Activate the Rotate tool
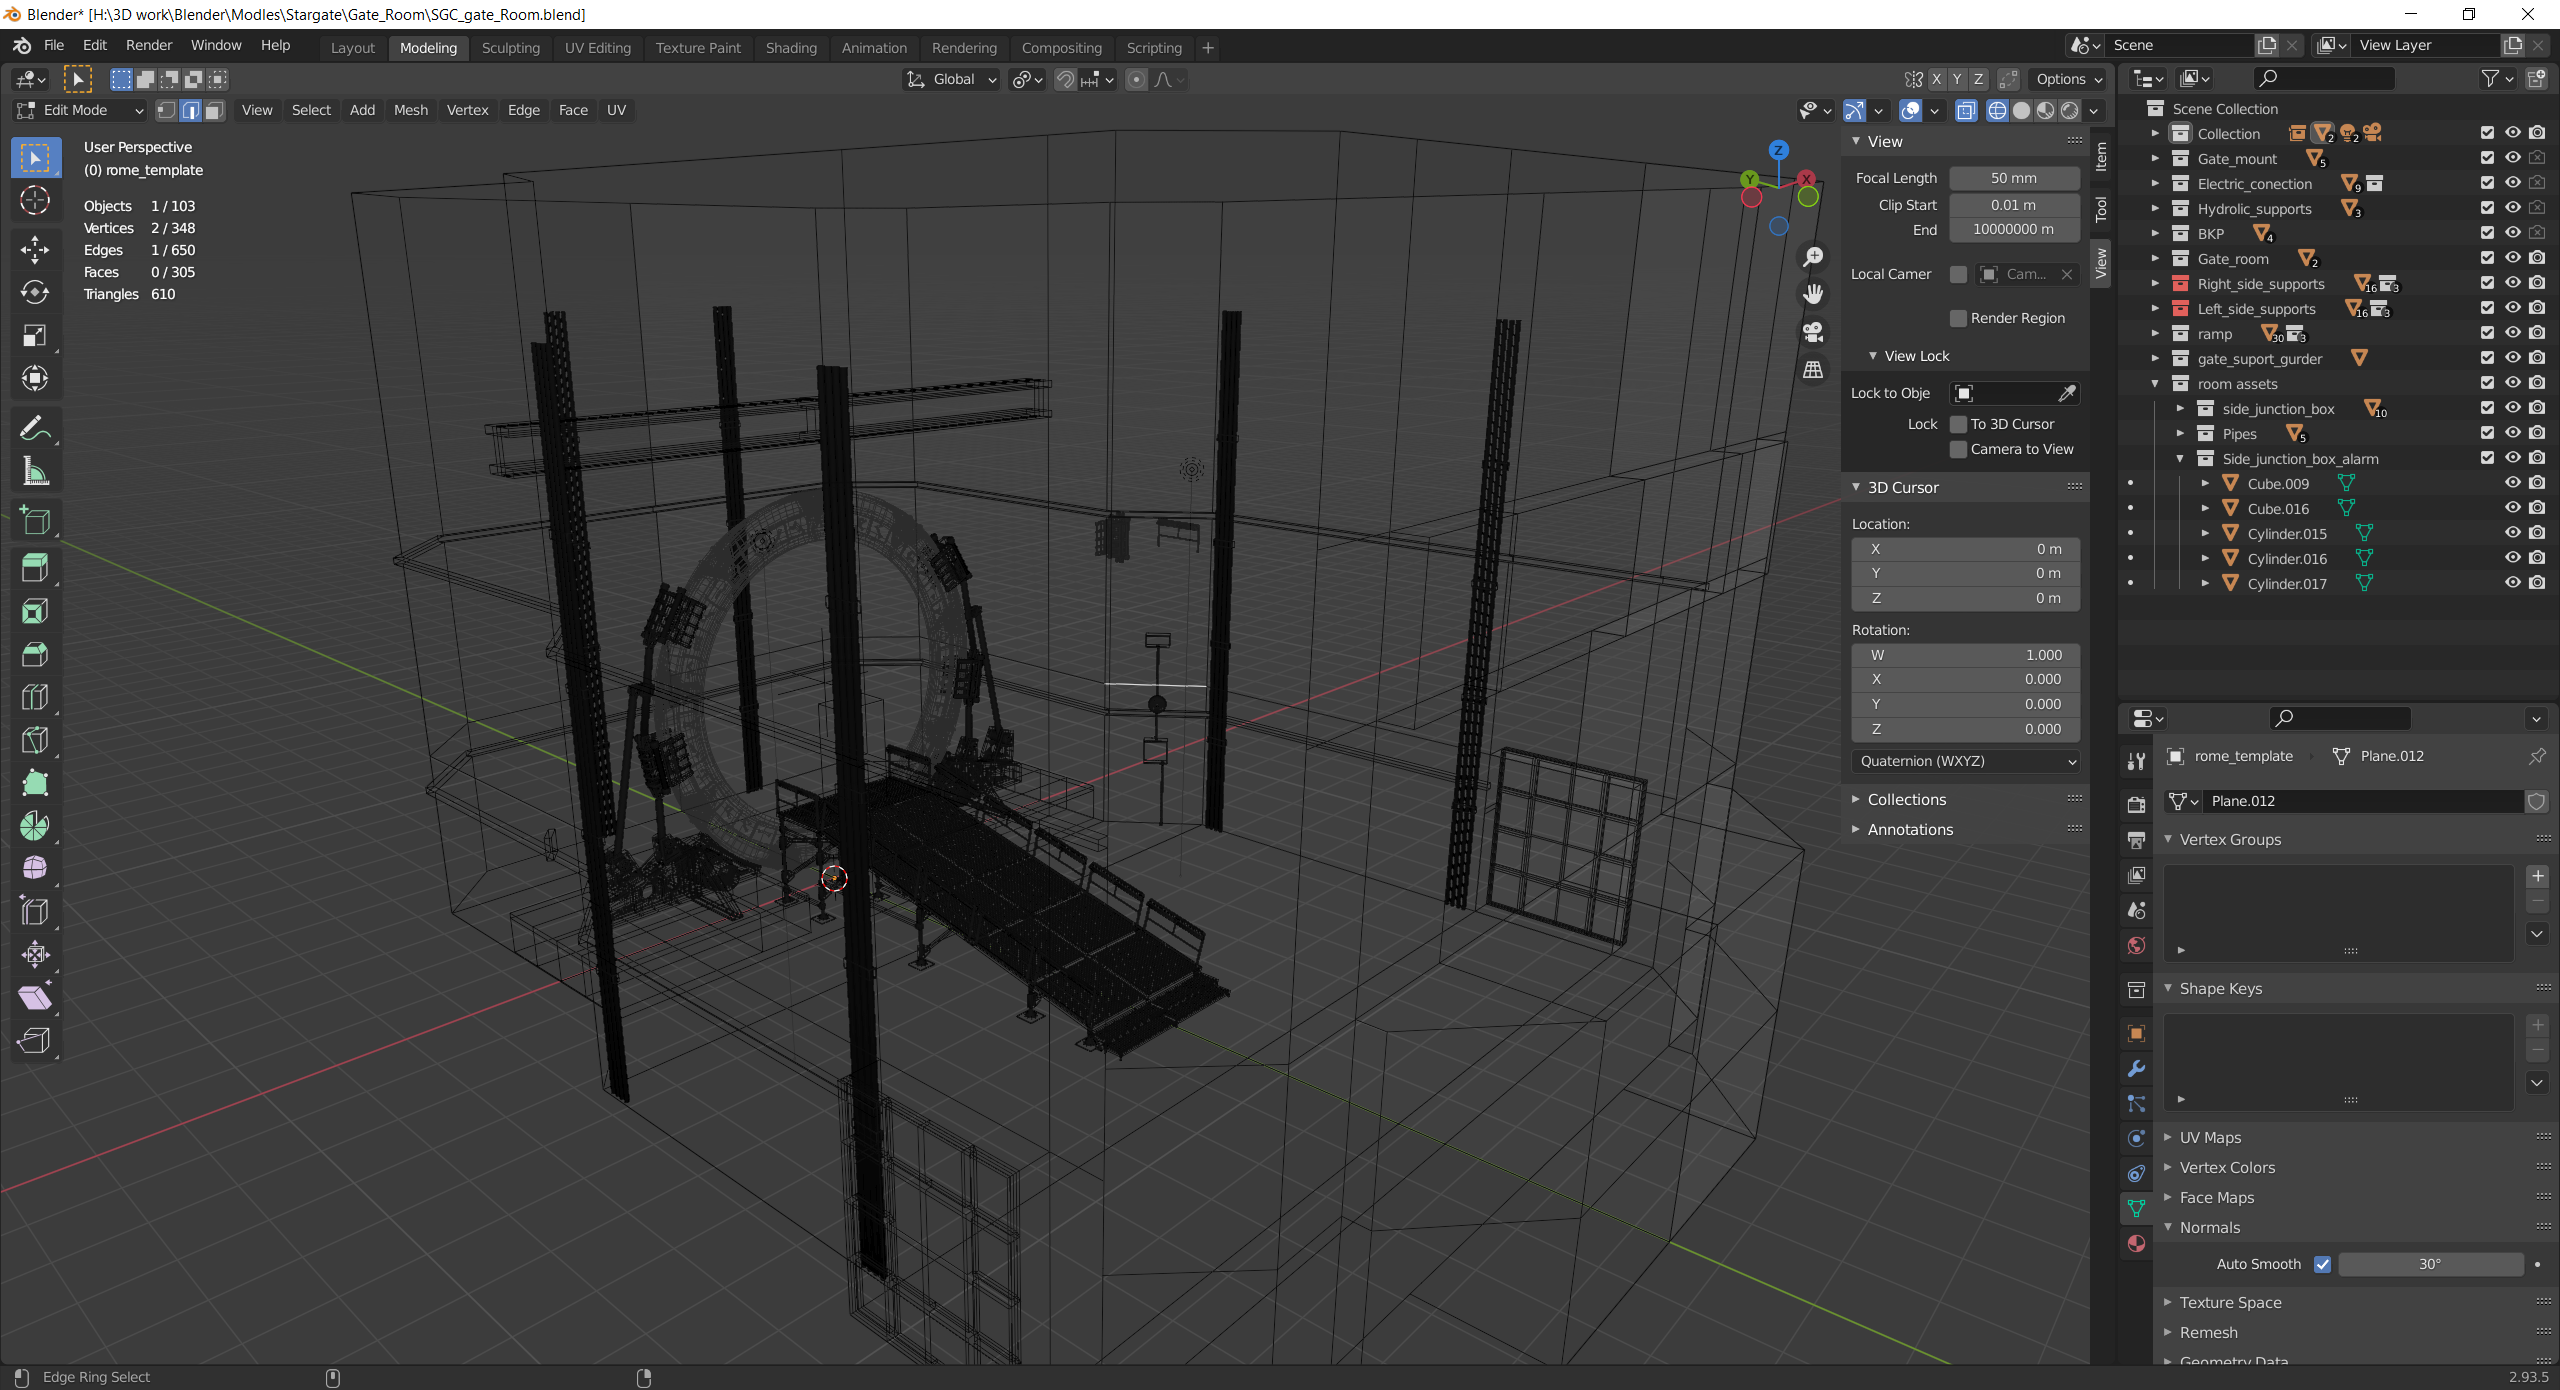 tap(35, 292)
